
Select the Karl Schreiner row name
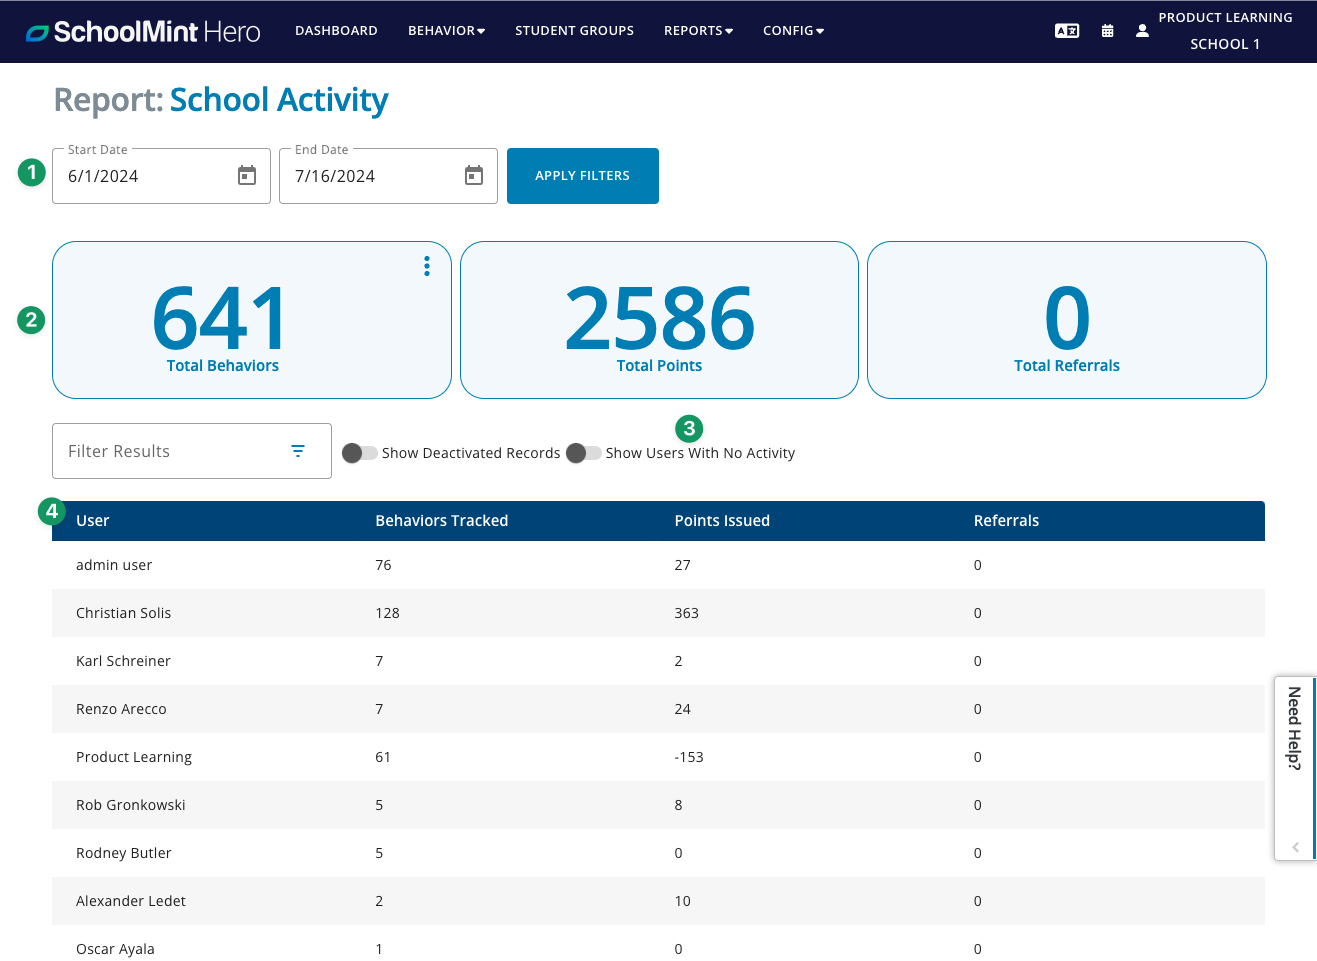(123, 661)
